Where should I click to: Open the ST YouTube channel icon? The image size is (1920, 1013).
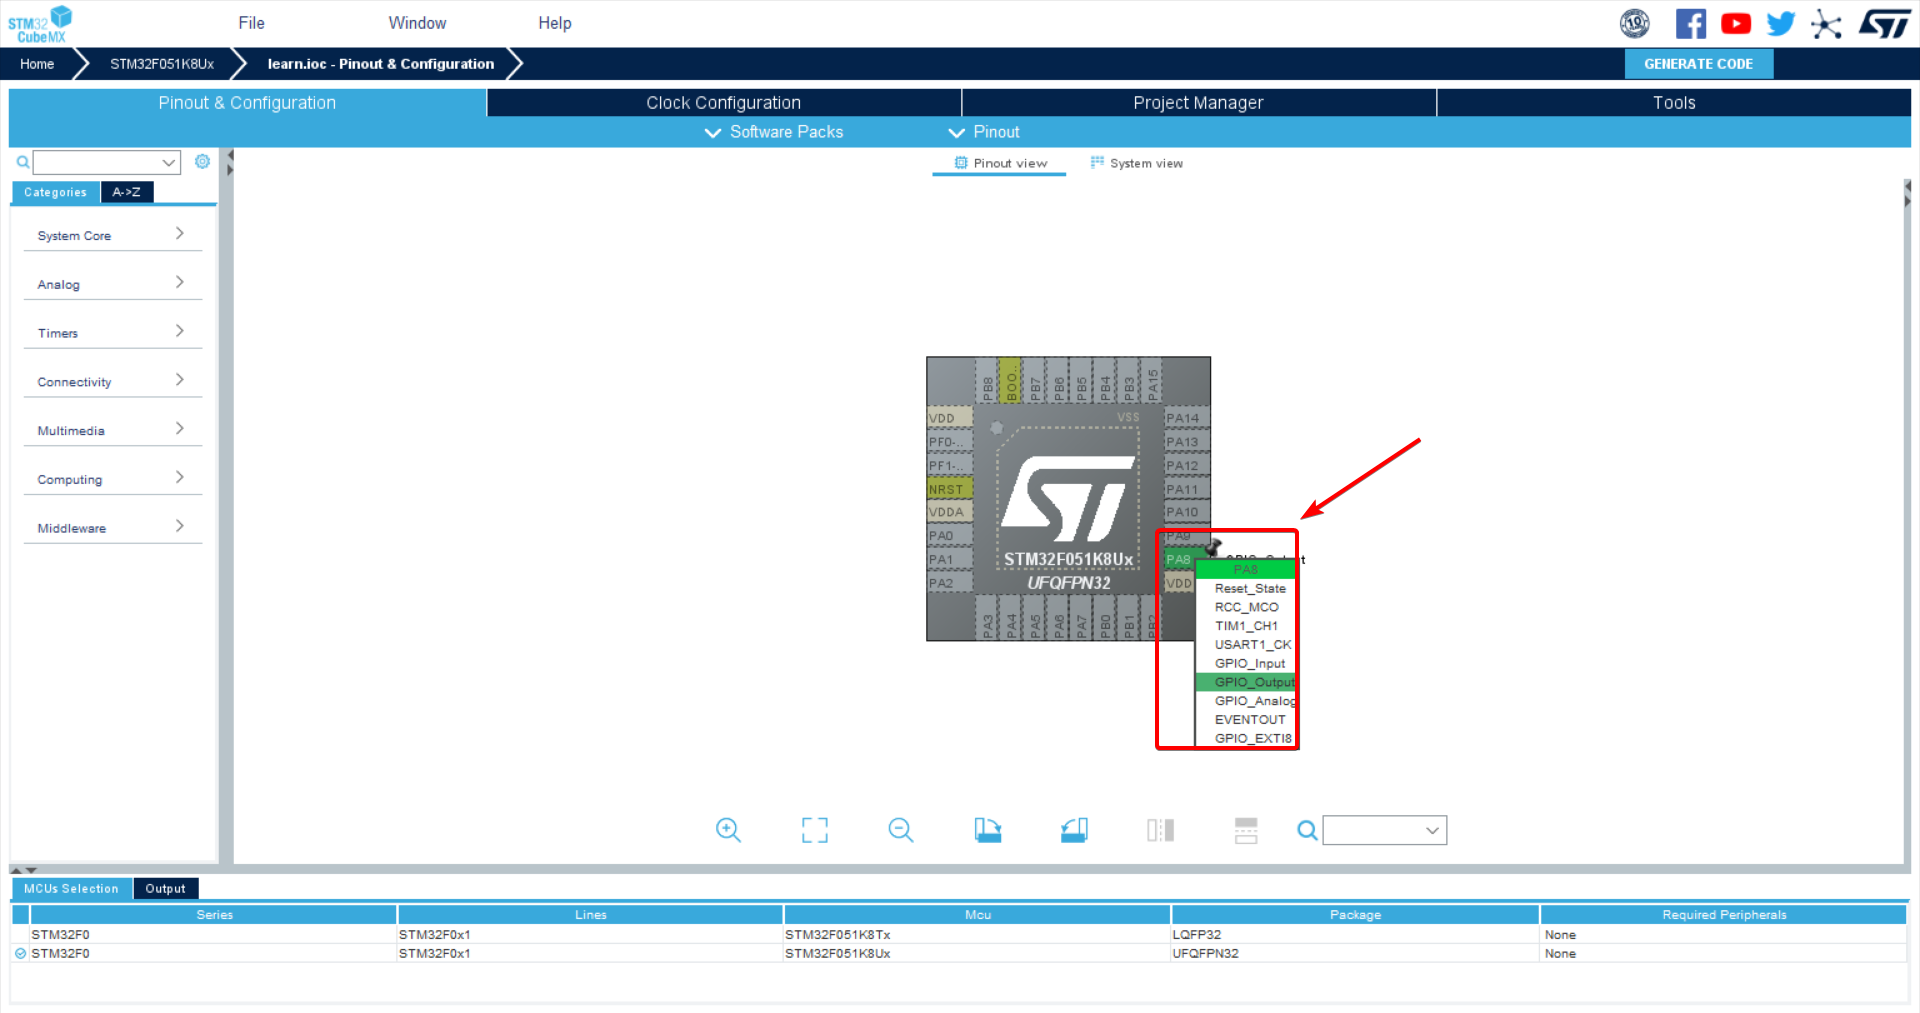point(1735,24)
